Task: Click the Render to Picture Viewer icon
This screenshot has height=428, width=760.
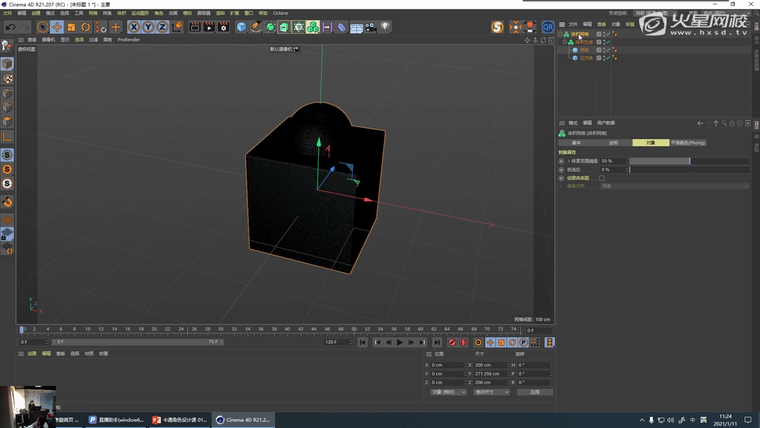Action: tap(209, 27)
